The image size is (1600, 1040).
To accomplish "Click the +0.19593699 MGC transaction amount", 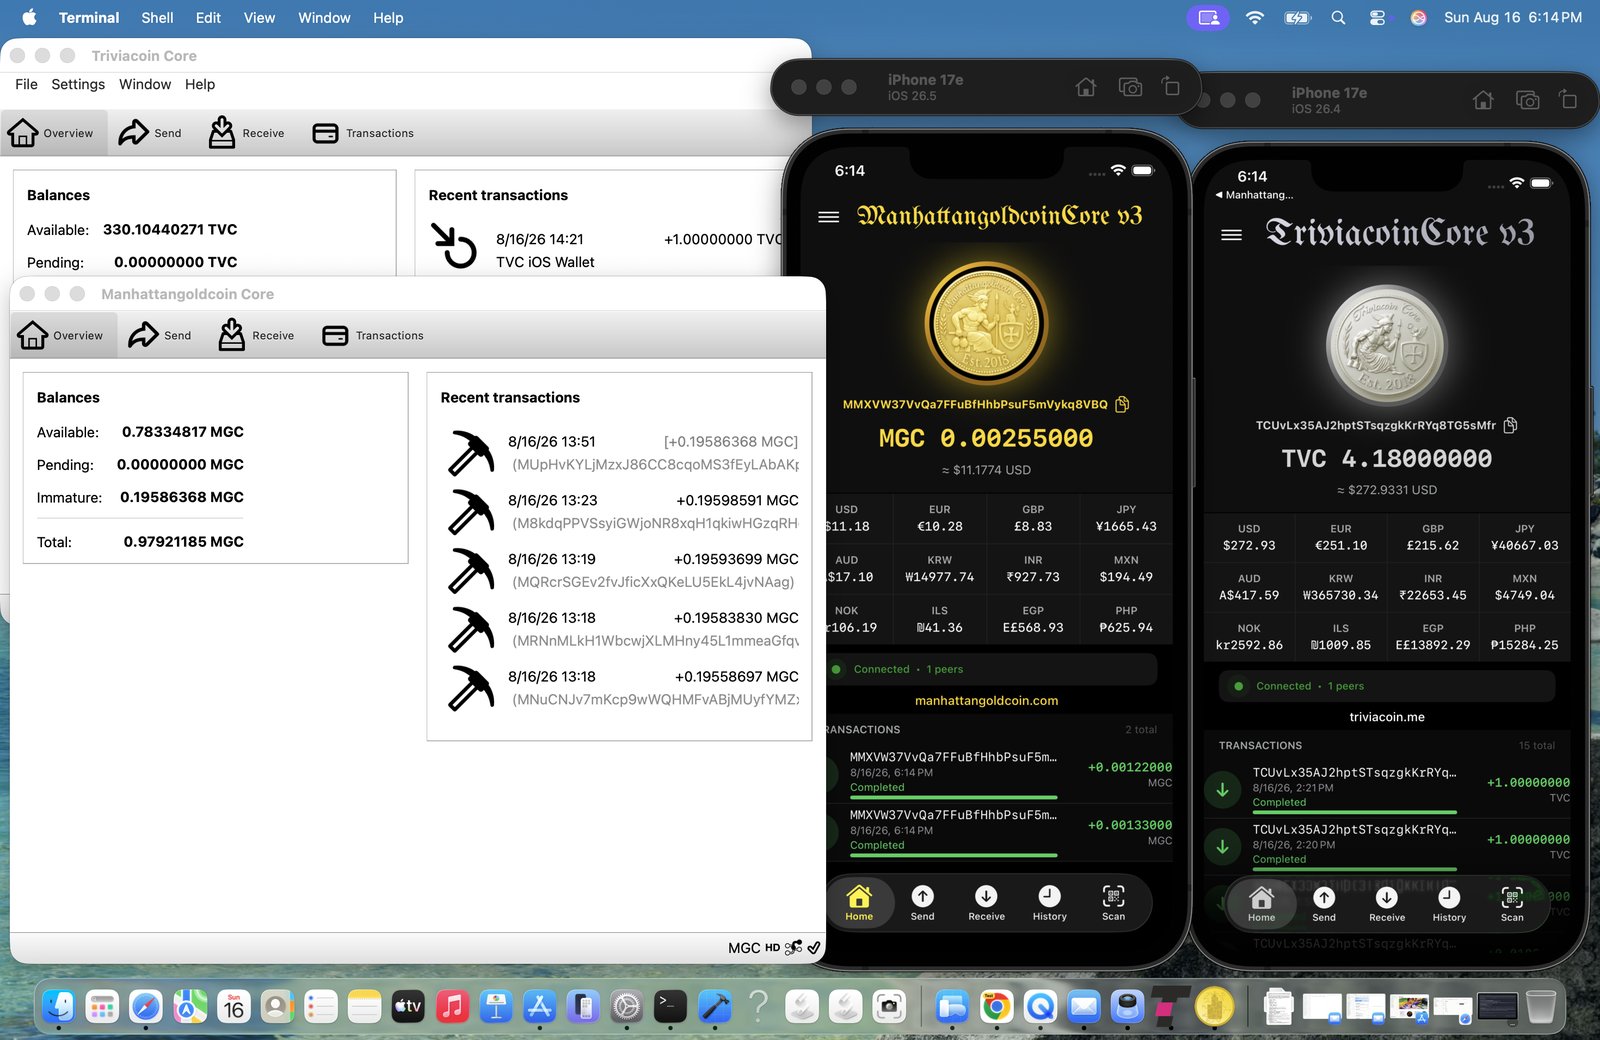I will coord(736,559).
